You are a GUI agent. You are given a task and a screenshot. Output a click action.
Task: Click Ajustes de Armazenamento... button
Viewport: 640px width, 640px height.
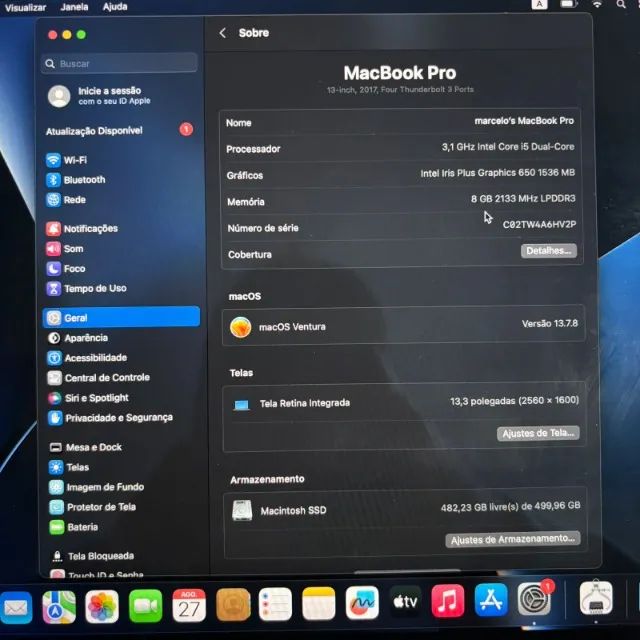[513, 539]
